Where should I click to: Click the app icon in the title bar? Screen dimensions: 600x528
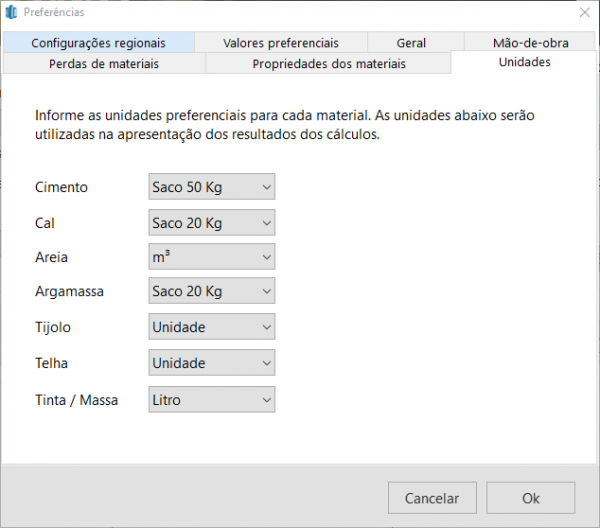pyautogui.click(x=12, y=12)
